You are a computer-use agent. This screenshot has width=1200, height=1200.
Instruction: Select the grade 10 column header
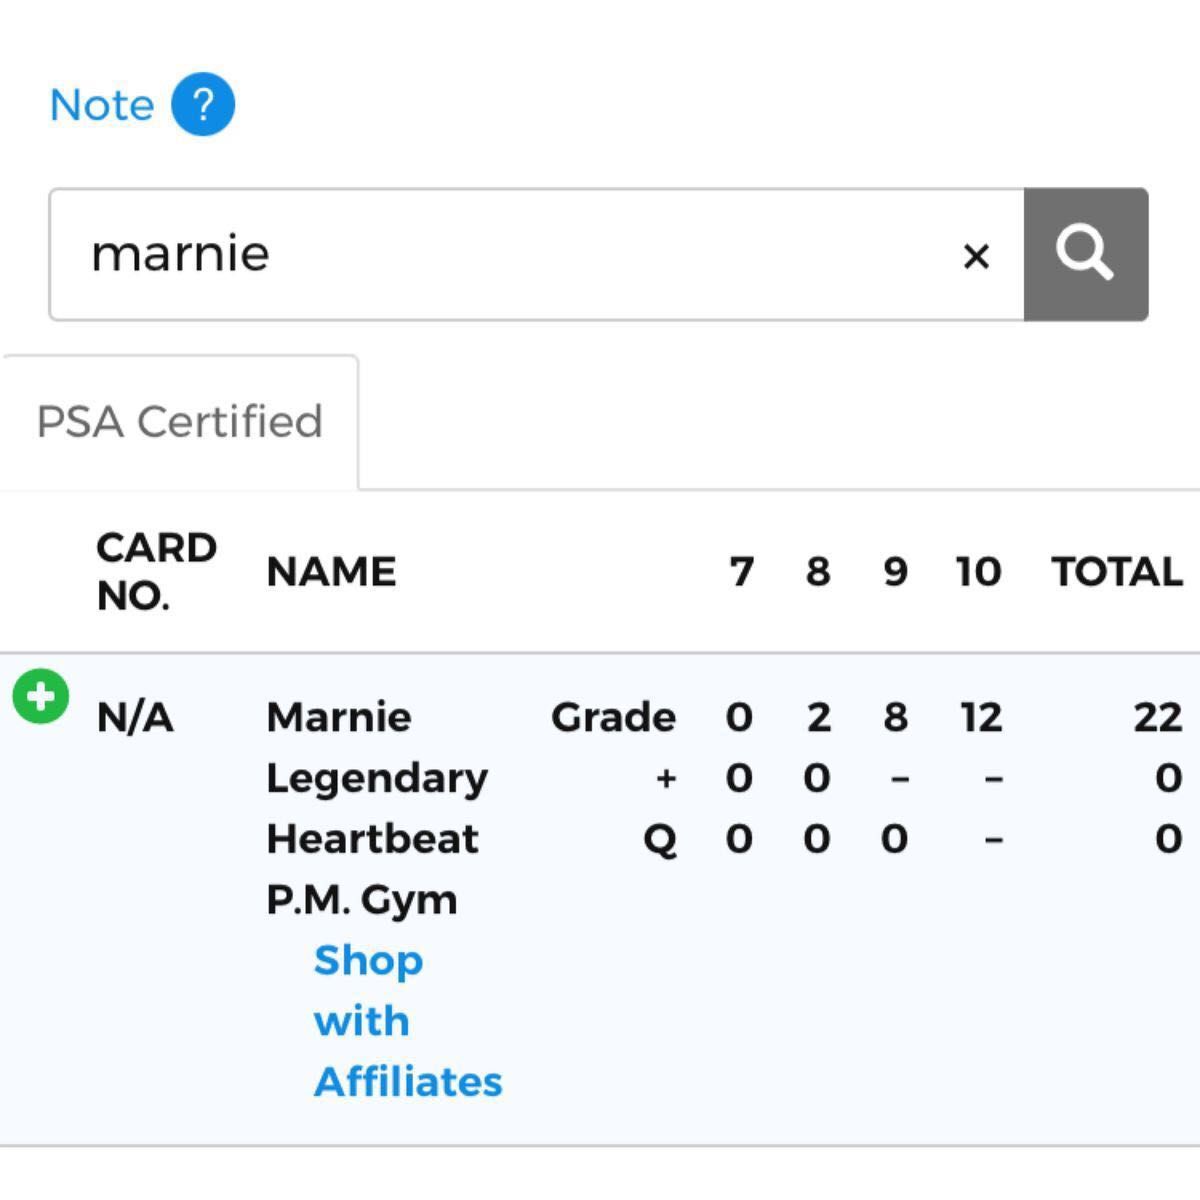978,572
